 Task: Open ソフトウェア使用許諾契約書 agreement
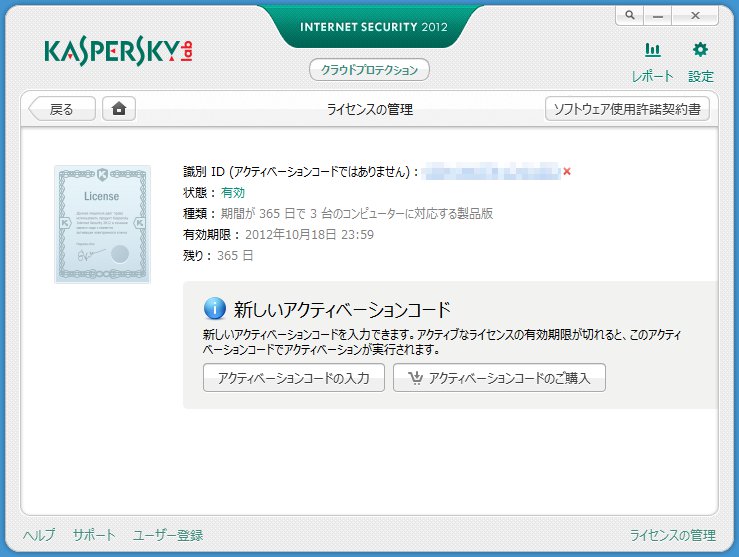coord(627,109)
